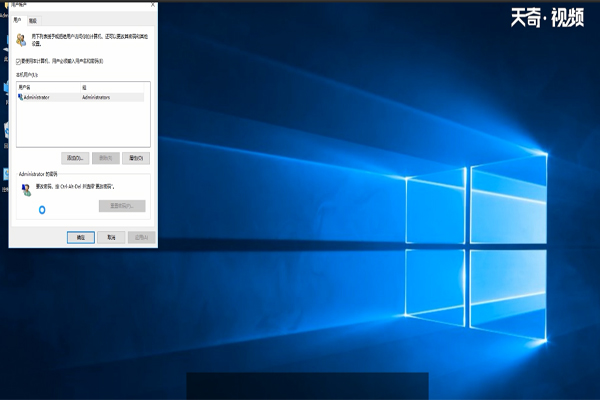
Task: Click the 重置密码 (Reset Password) button
Action: click(122, 206)
